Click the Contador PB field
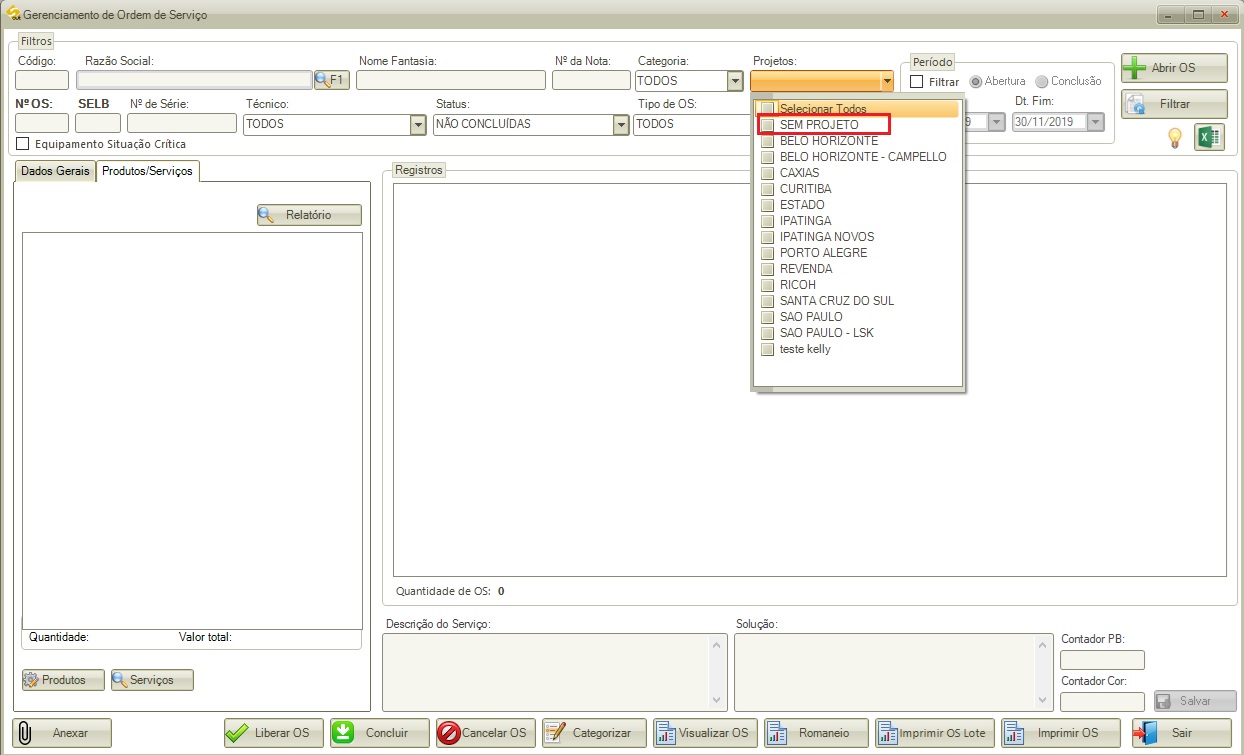 1102,660
